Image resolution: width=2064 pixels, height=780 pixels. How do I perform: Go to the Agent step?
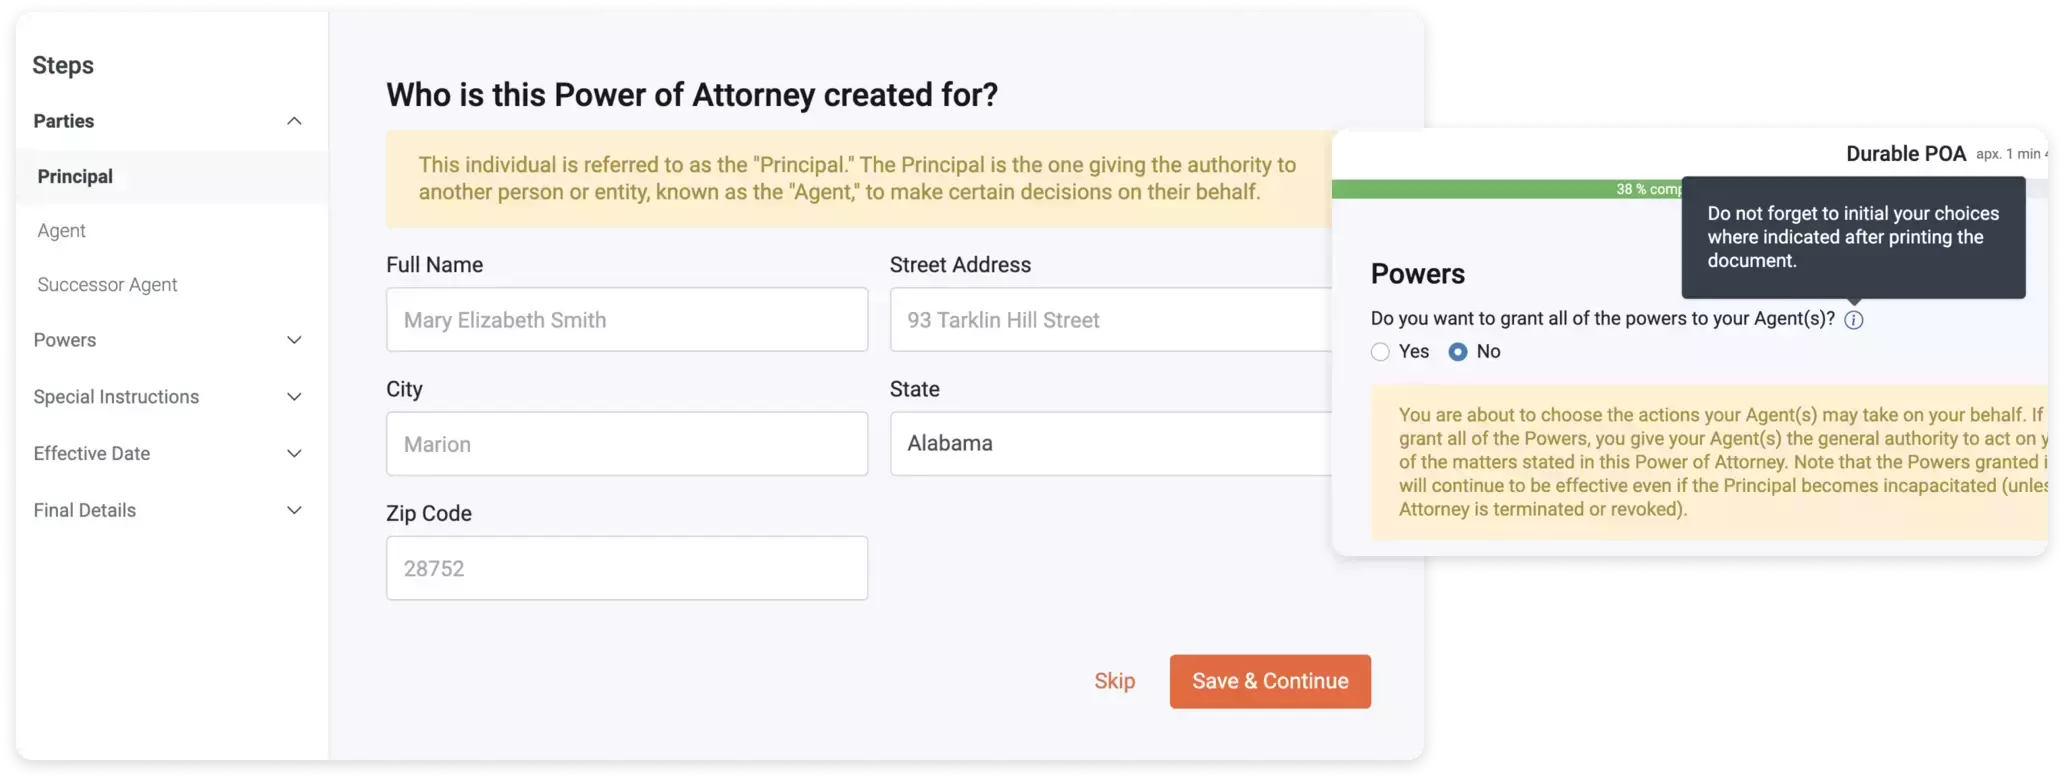[x=62, y=231]
